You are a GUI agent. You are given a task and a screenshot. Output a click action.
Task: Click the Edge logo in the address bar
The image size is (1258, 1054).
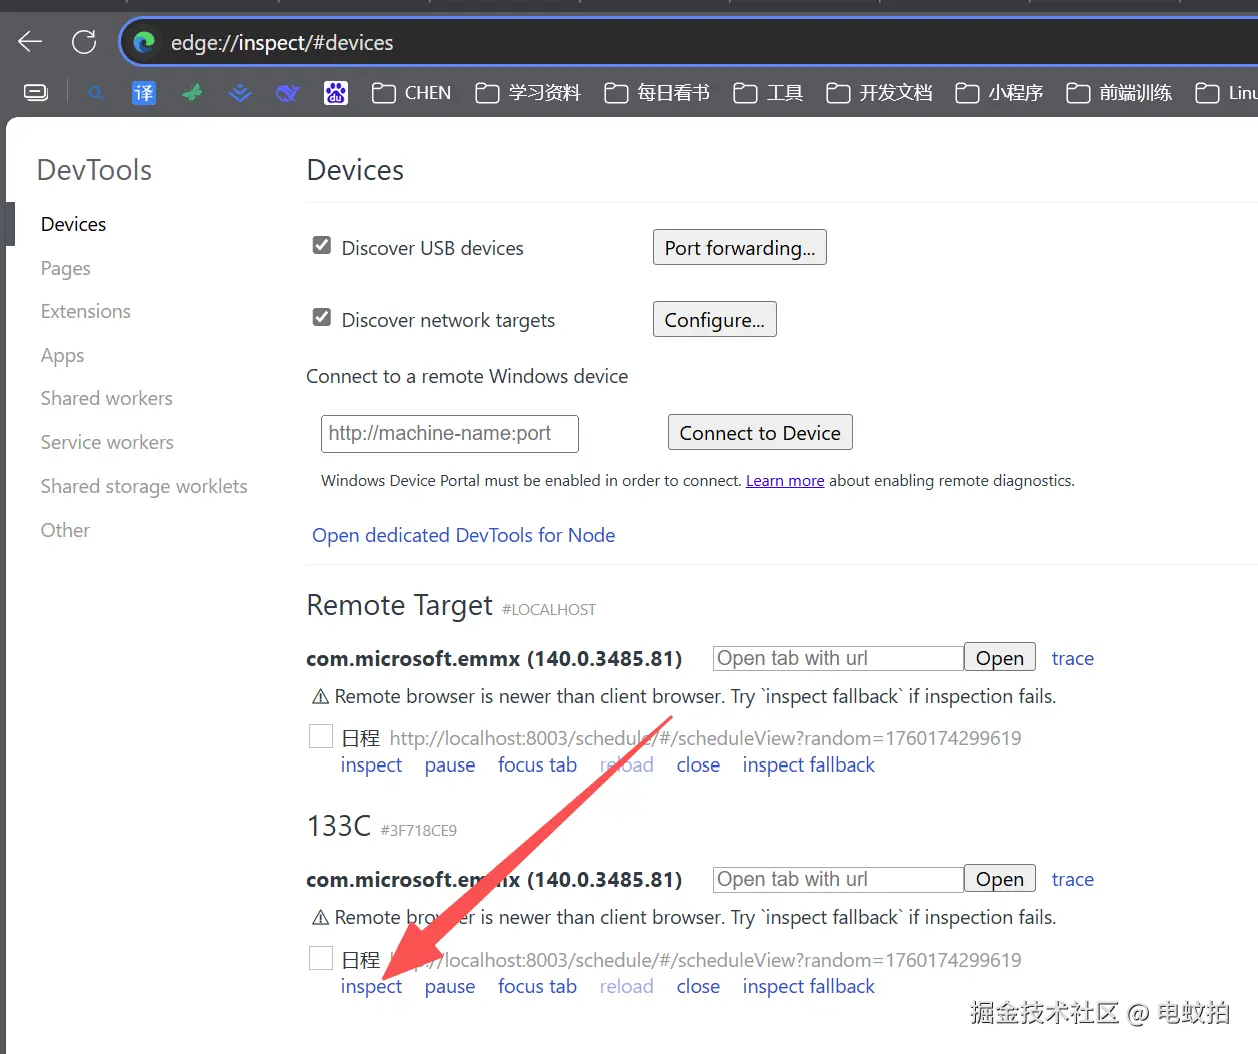(144, 42)
